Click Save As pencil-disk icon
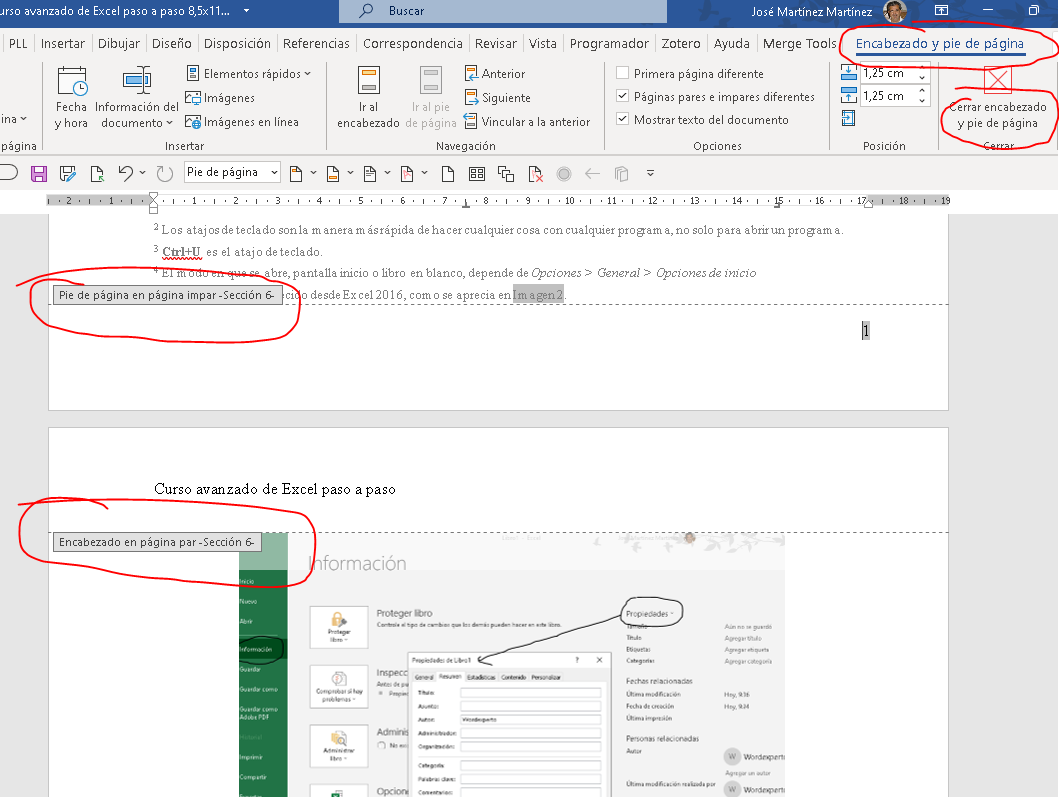The height and width of the screenshot is (797, 1059). [68, 174]
